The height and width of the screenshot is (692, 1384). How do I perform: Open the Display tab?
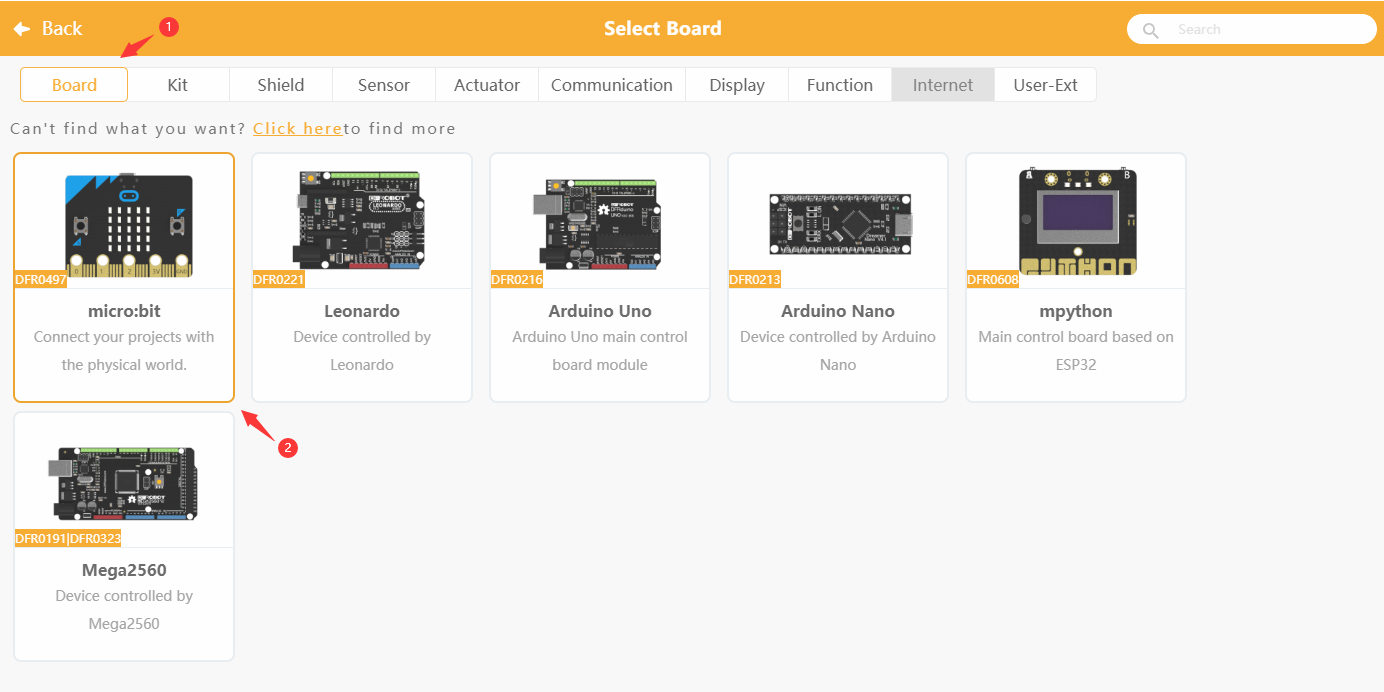coord(737,85)
